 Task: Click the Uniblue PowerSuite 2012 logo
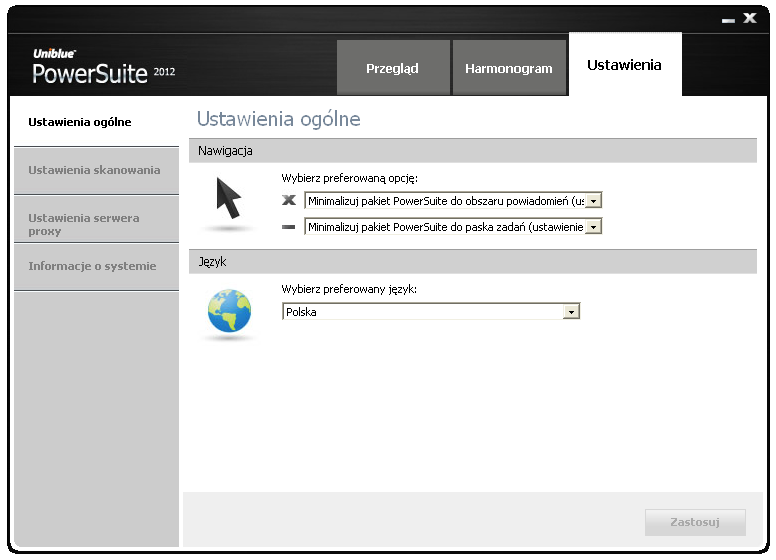[104, 67]
